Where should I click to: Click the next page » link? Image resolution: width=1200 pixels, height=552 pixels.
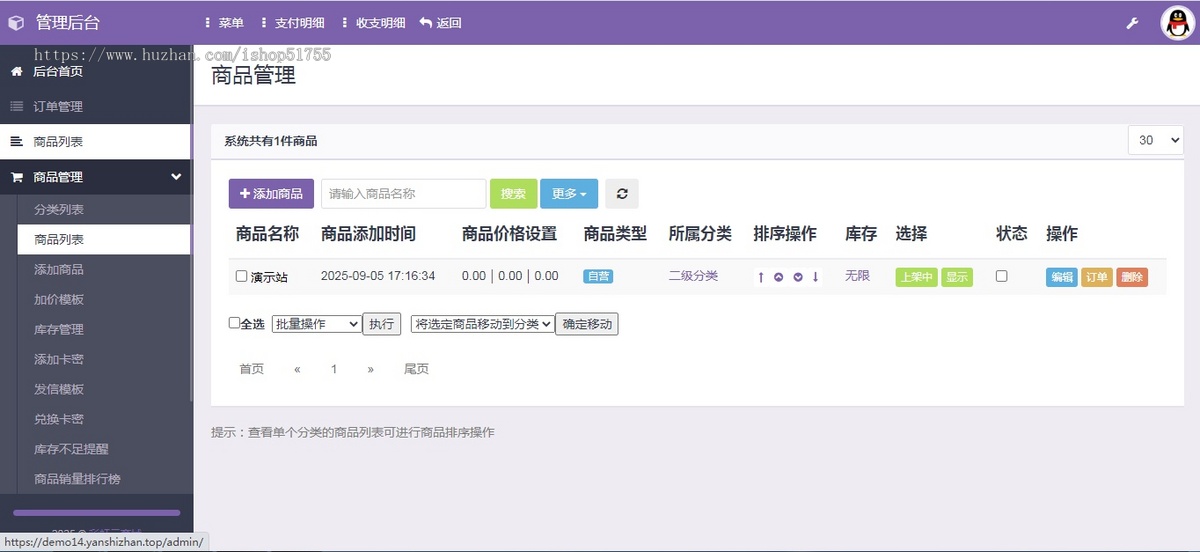point(370,369)
